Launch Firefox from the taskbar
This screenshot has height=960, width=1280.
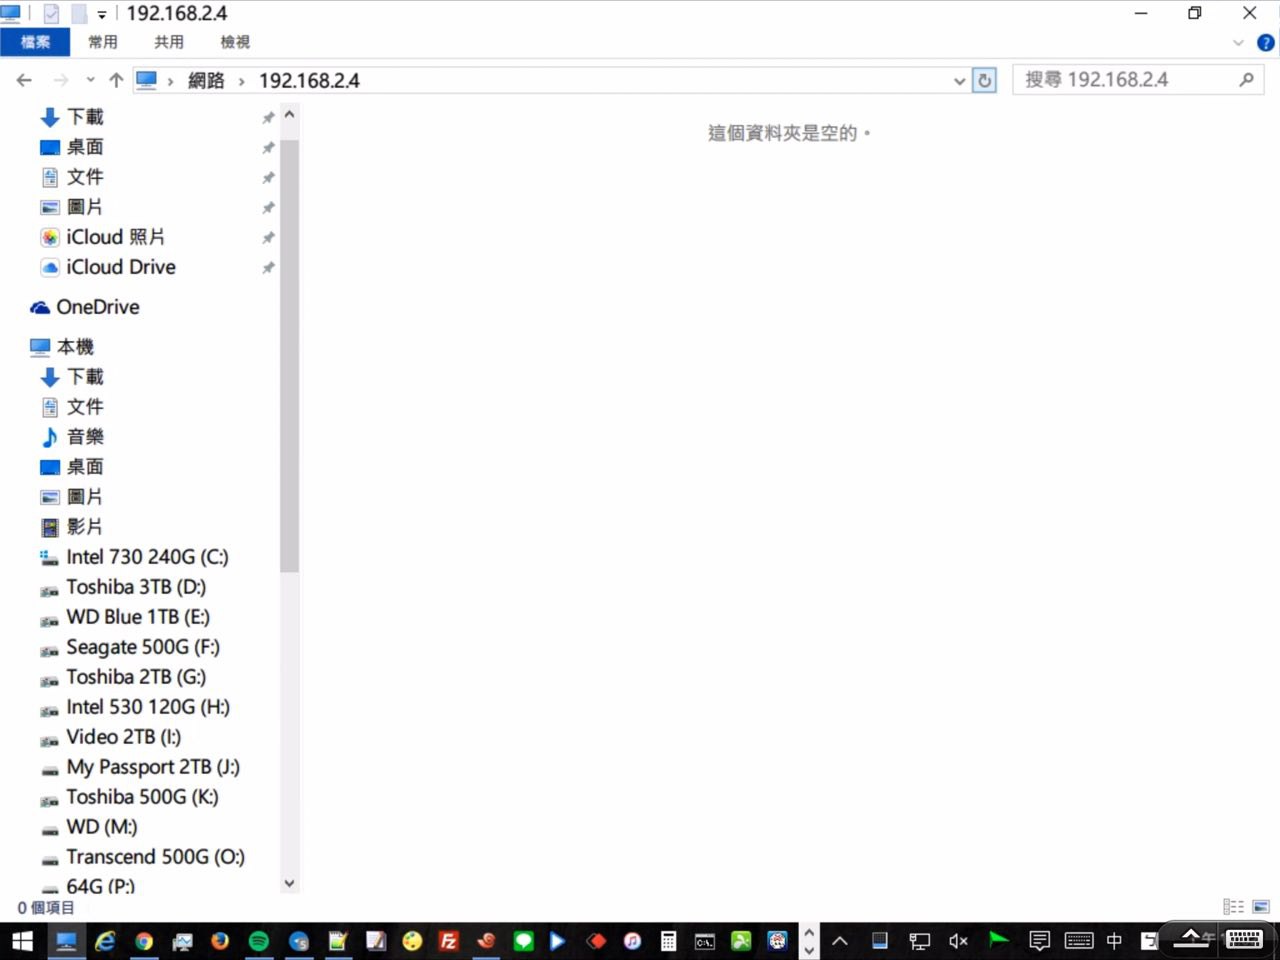(220, 941)
